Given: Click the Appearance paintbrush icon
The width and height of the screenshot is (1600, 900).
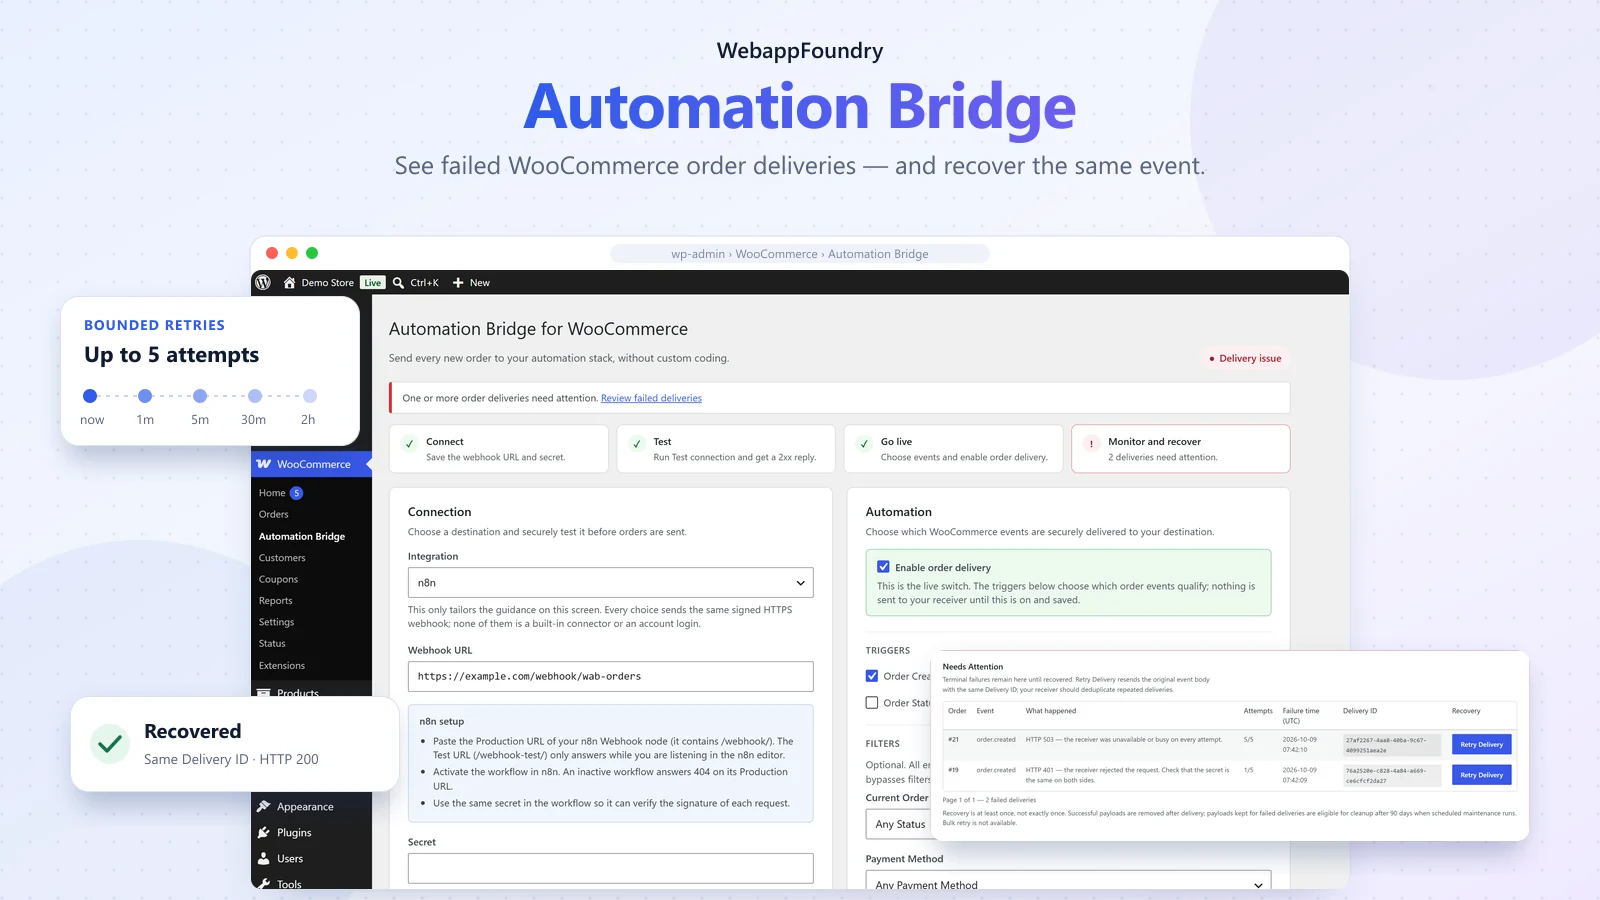Looking at the screenshot, I should click(264, 806).
